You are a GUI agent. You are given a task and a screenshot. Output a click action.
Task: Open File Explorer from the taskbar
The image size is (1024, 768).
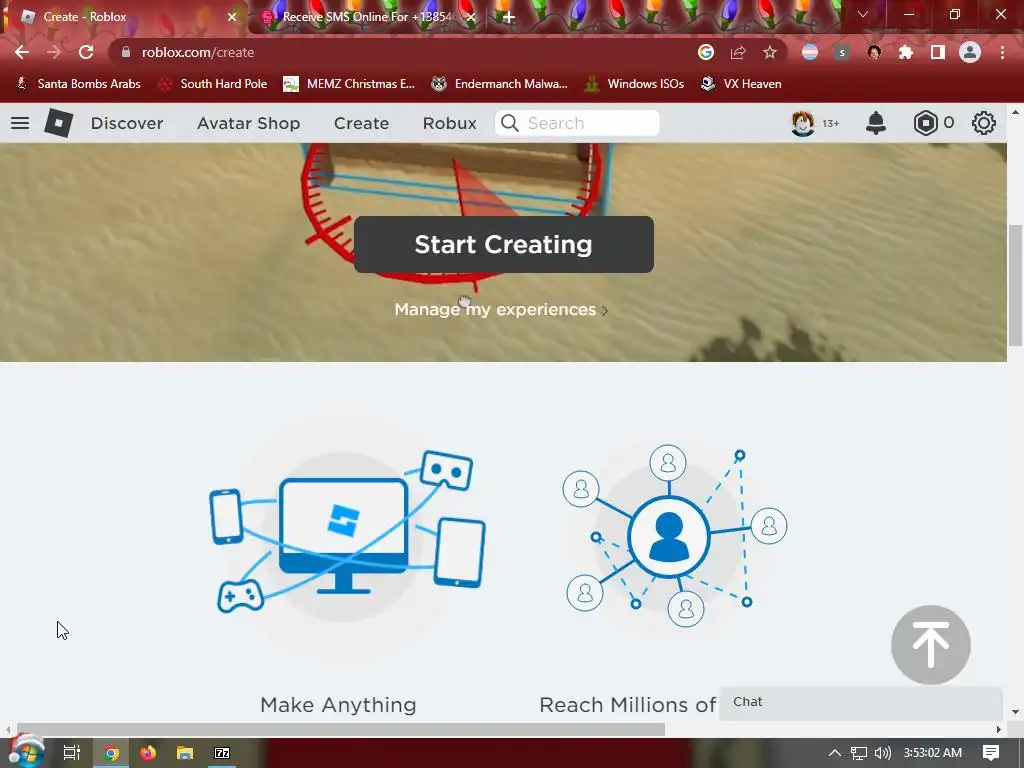pyautogui.click(x=185, y=753)
